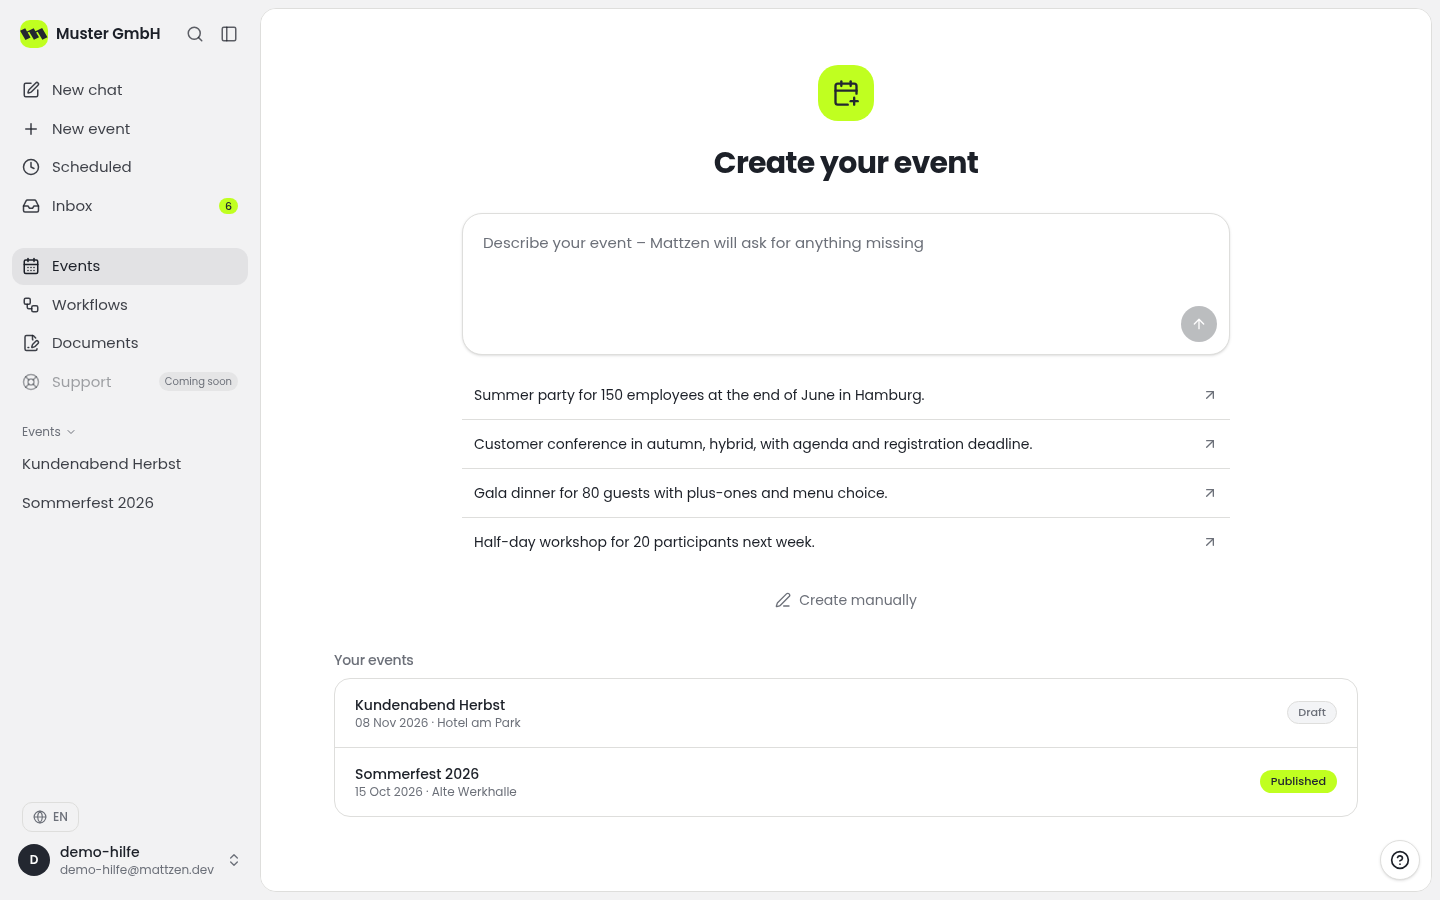
Task: Open the search icon in sidebar header
Action: [195, 34]
